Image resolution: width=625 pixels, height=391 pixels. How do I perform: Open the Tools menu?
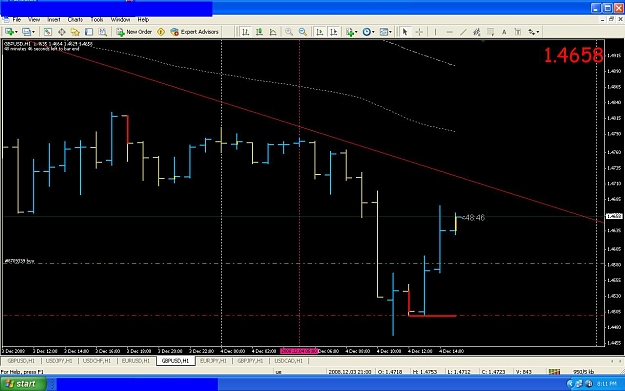tap(97, 20)
